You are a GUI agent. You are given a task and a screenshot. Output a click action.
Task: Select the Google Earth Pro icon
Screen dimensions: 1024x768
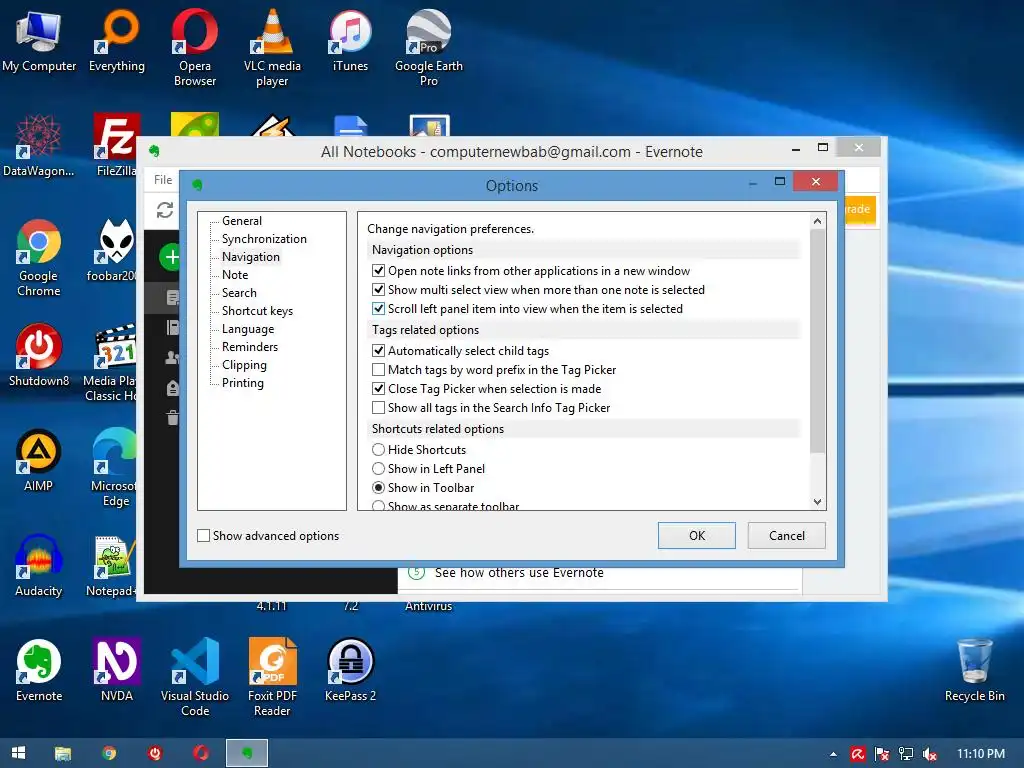[x=428, y=47]
